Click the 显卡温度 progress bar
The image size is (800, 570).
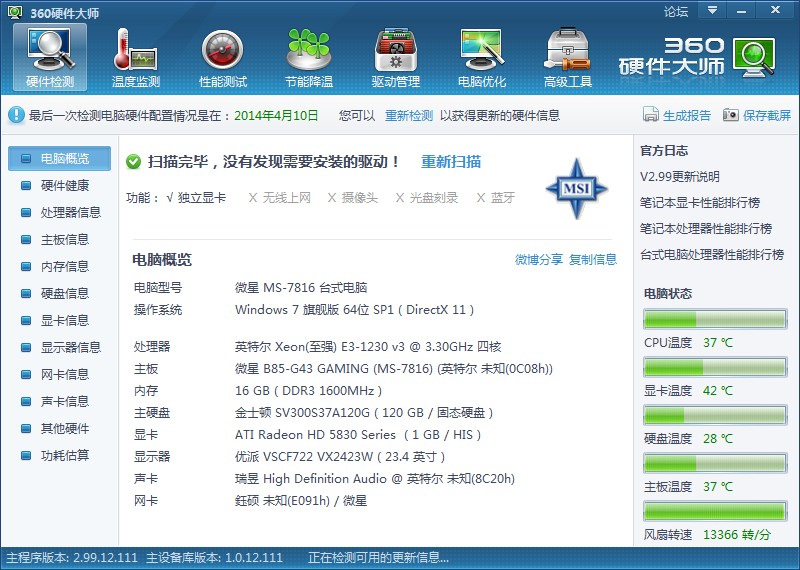(715, 367)
